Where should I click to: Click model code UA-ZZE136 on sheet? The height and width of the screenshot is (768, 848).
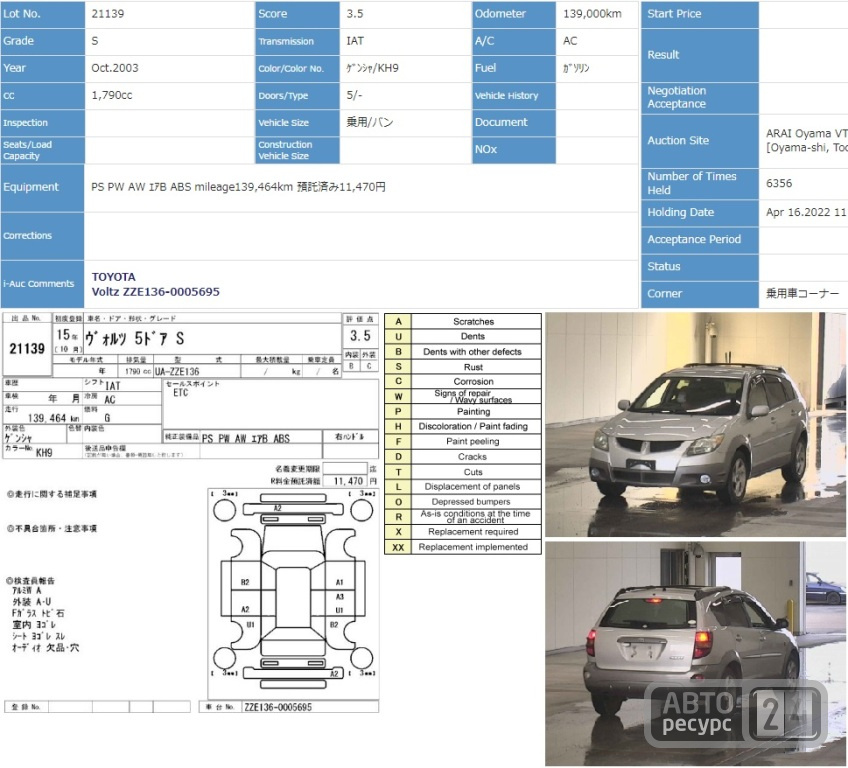tap(177, 372)
